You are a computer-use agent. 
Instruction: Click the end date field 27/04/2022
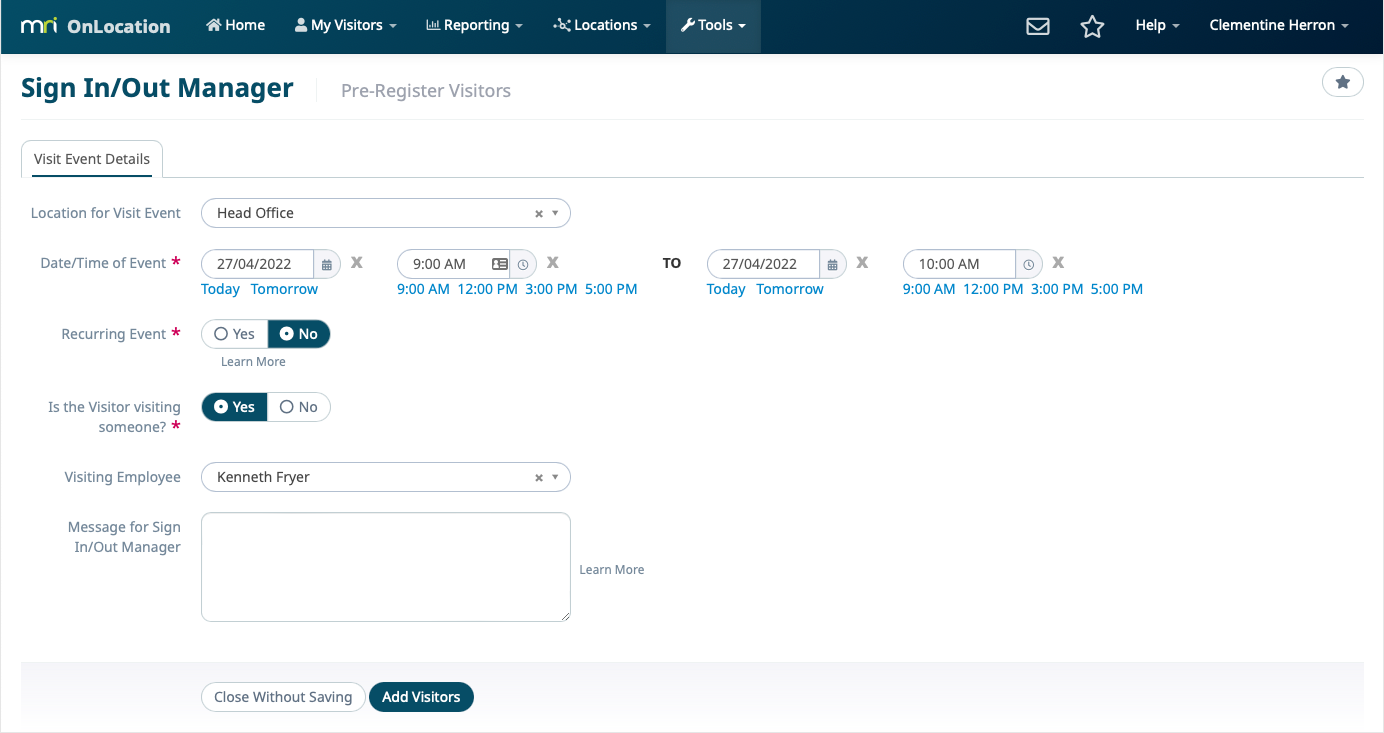pyautogui.click(x=764, y=264)
